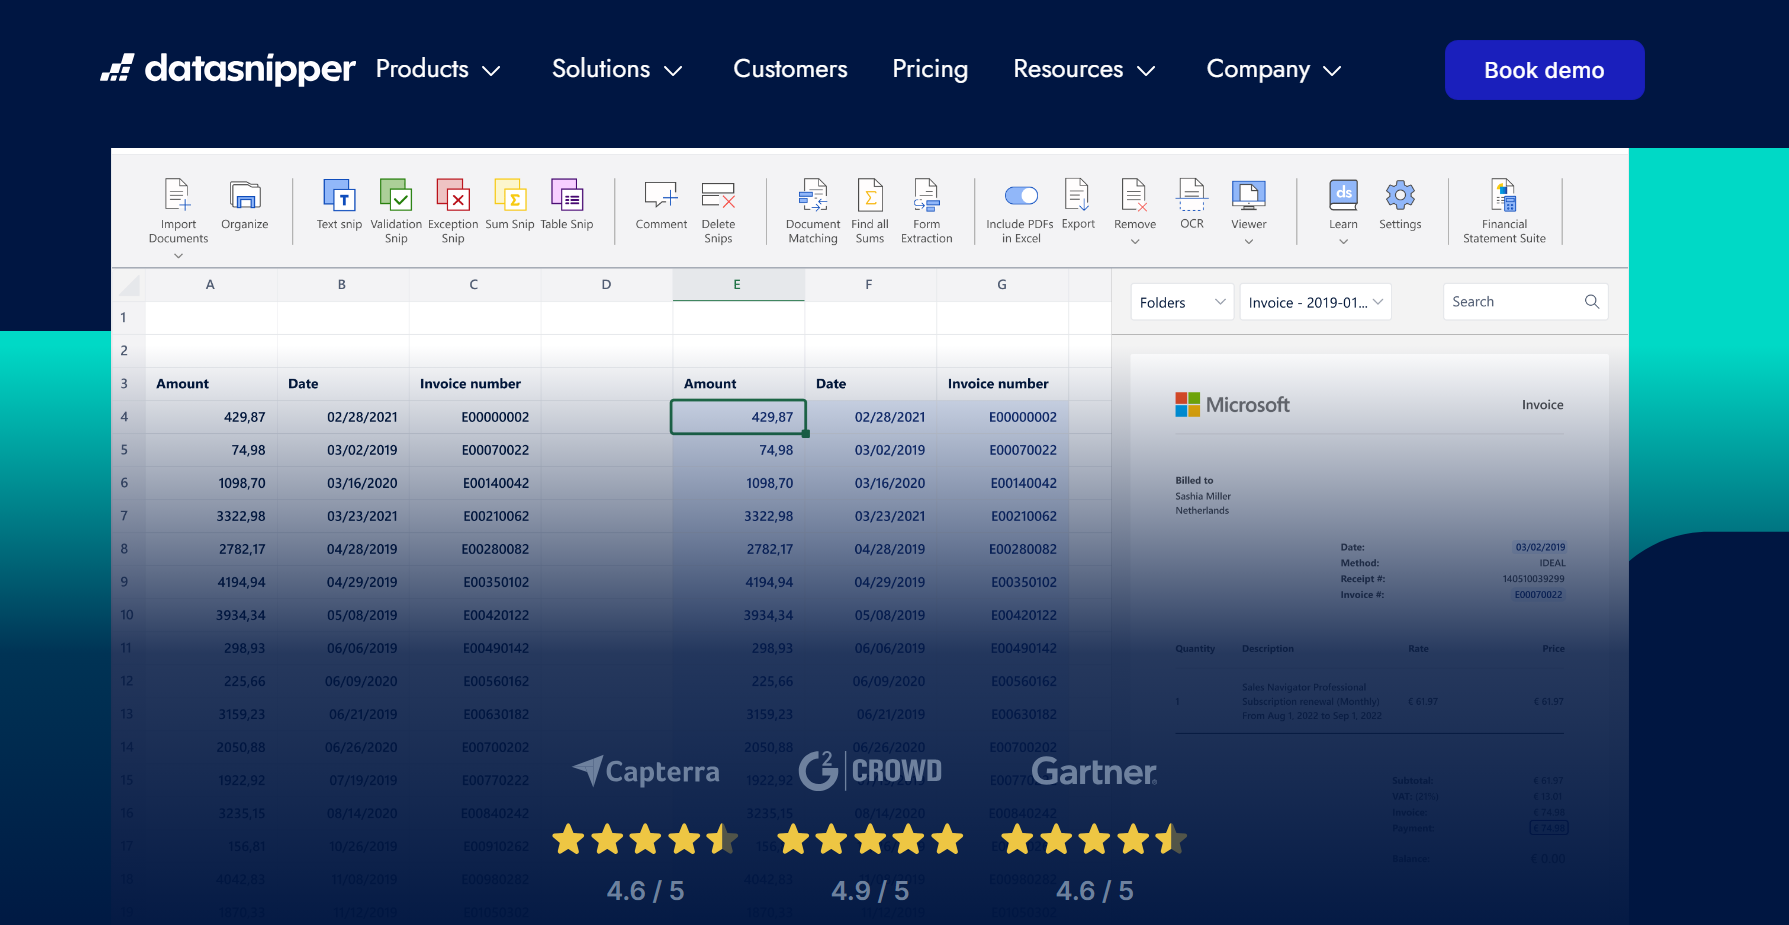Expand the Invoice - 2019-01 document selector
The height and width of the screenshot is (925, 1789).
click(x=1315, y=301)
